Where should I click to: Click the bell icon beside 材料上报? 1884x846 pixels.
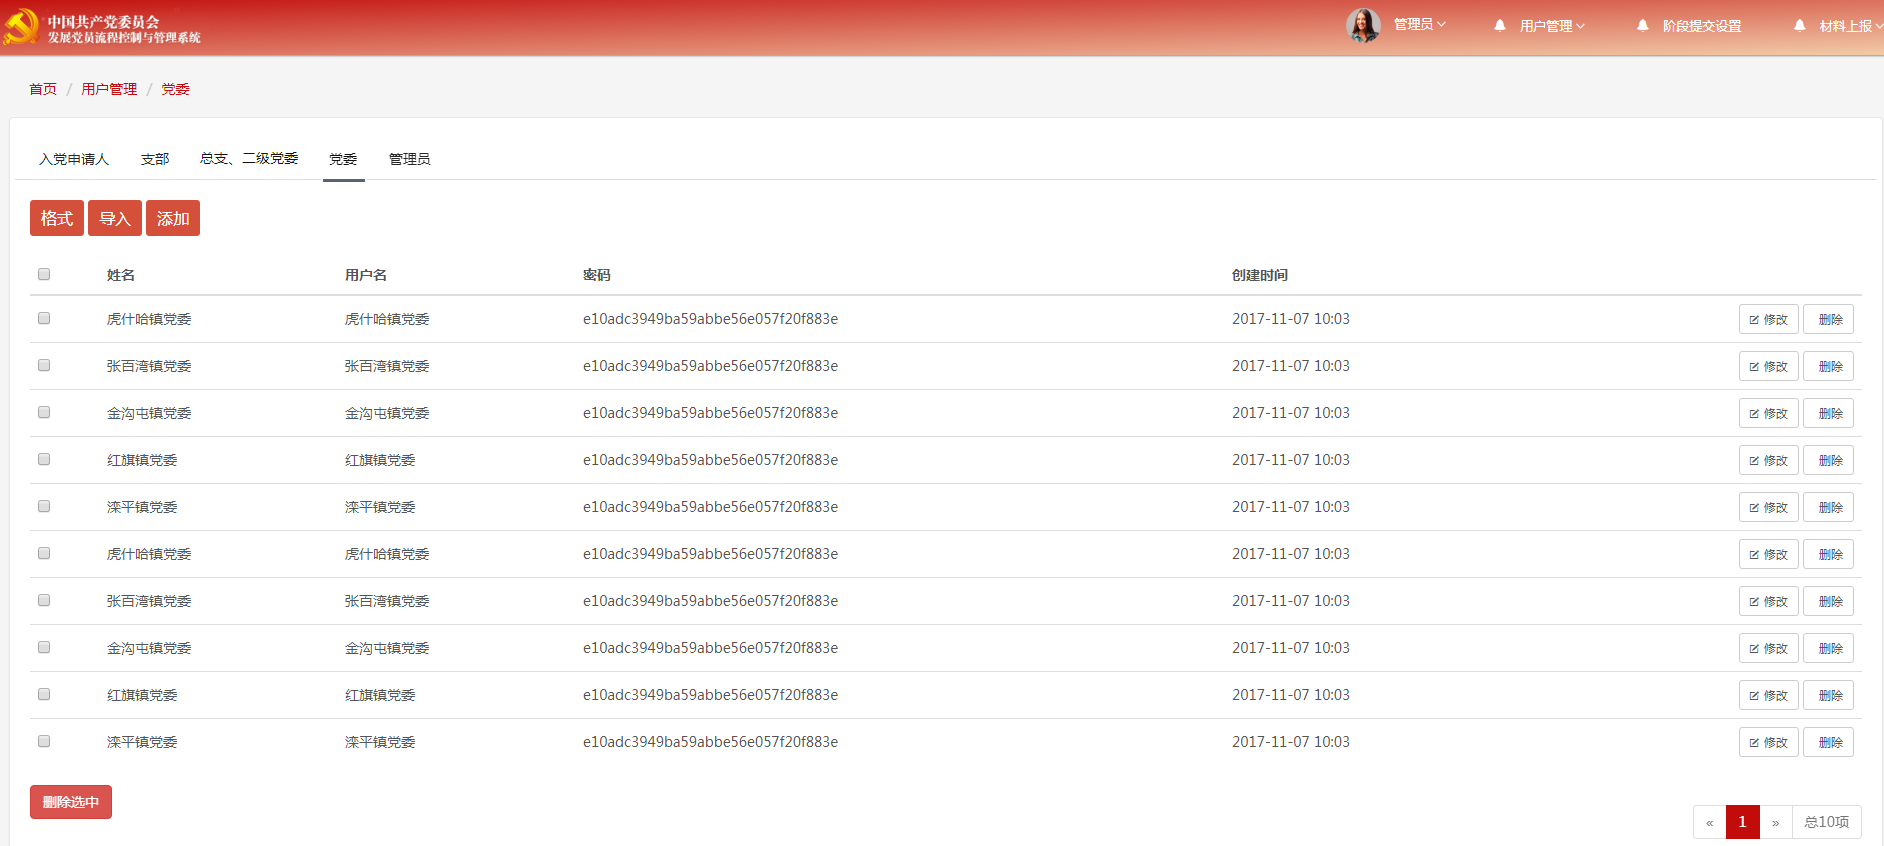tap(1800, 26)
